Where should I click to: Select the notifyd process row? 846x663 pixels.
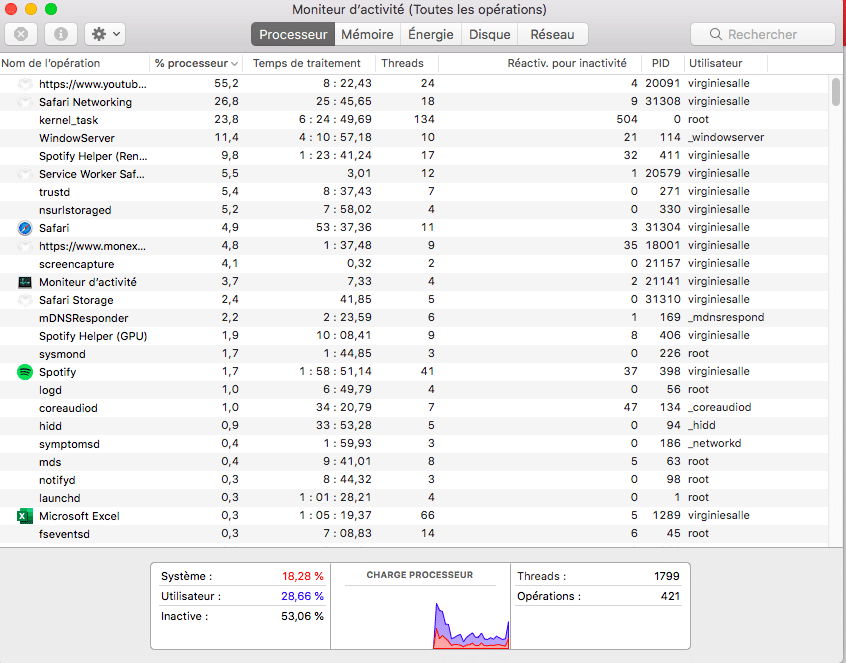[x=414, y=480]
